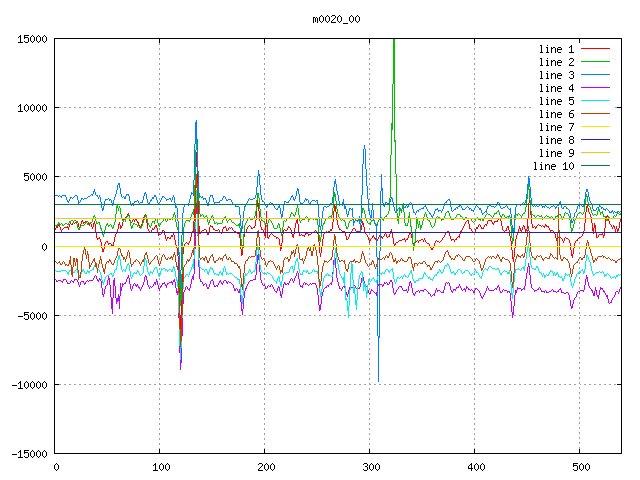
Task: Click the 100 x-axis tick label
Action: (x=160, y=467)
